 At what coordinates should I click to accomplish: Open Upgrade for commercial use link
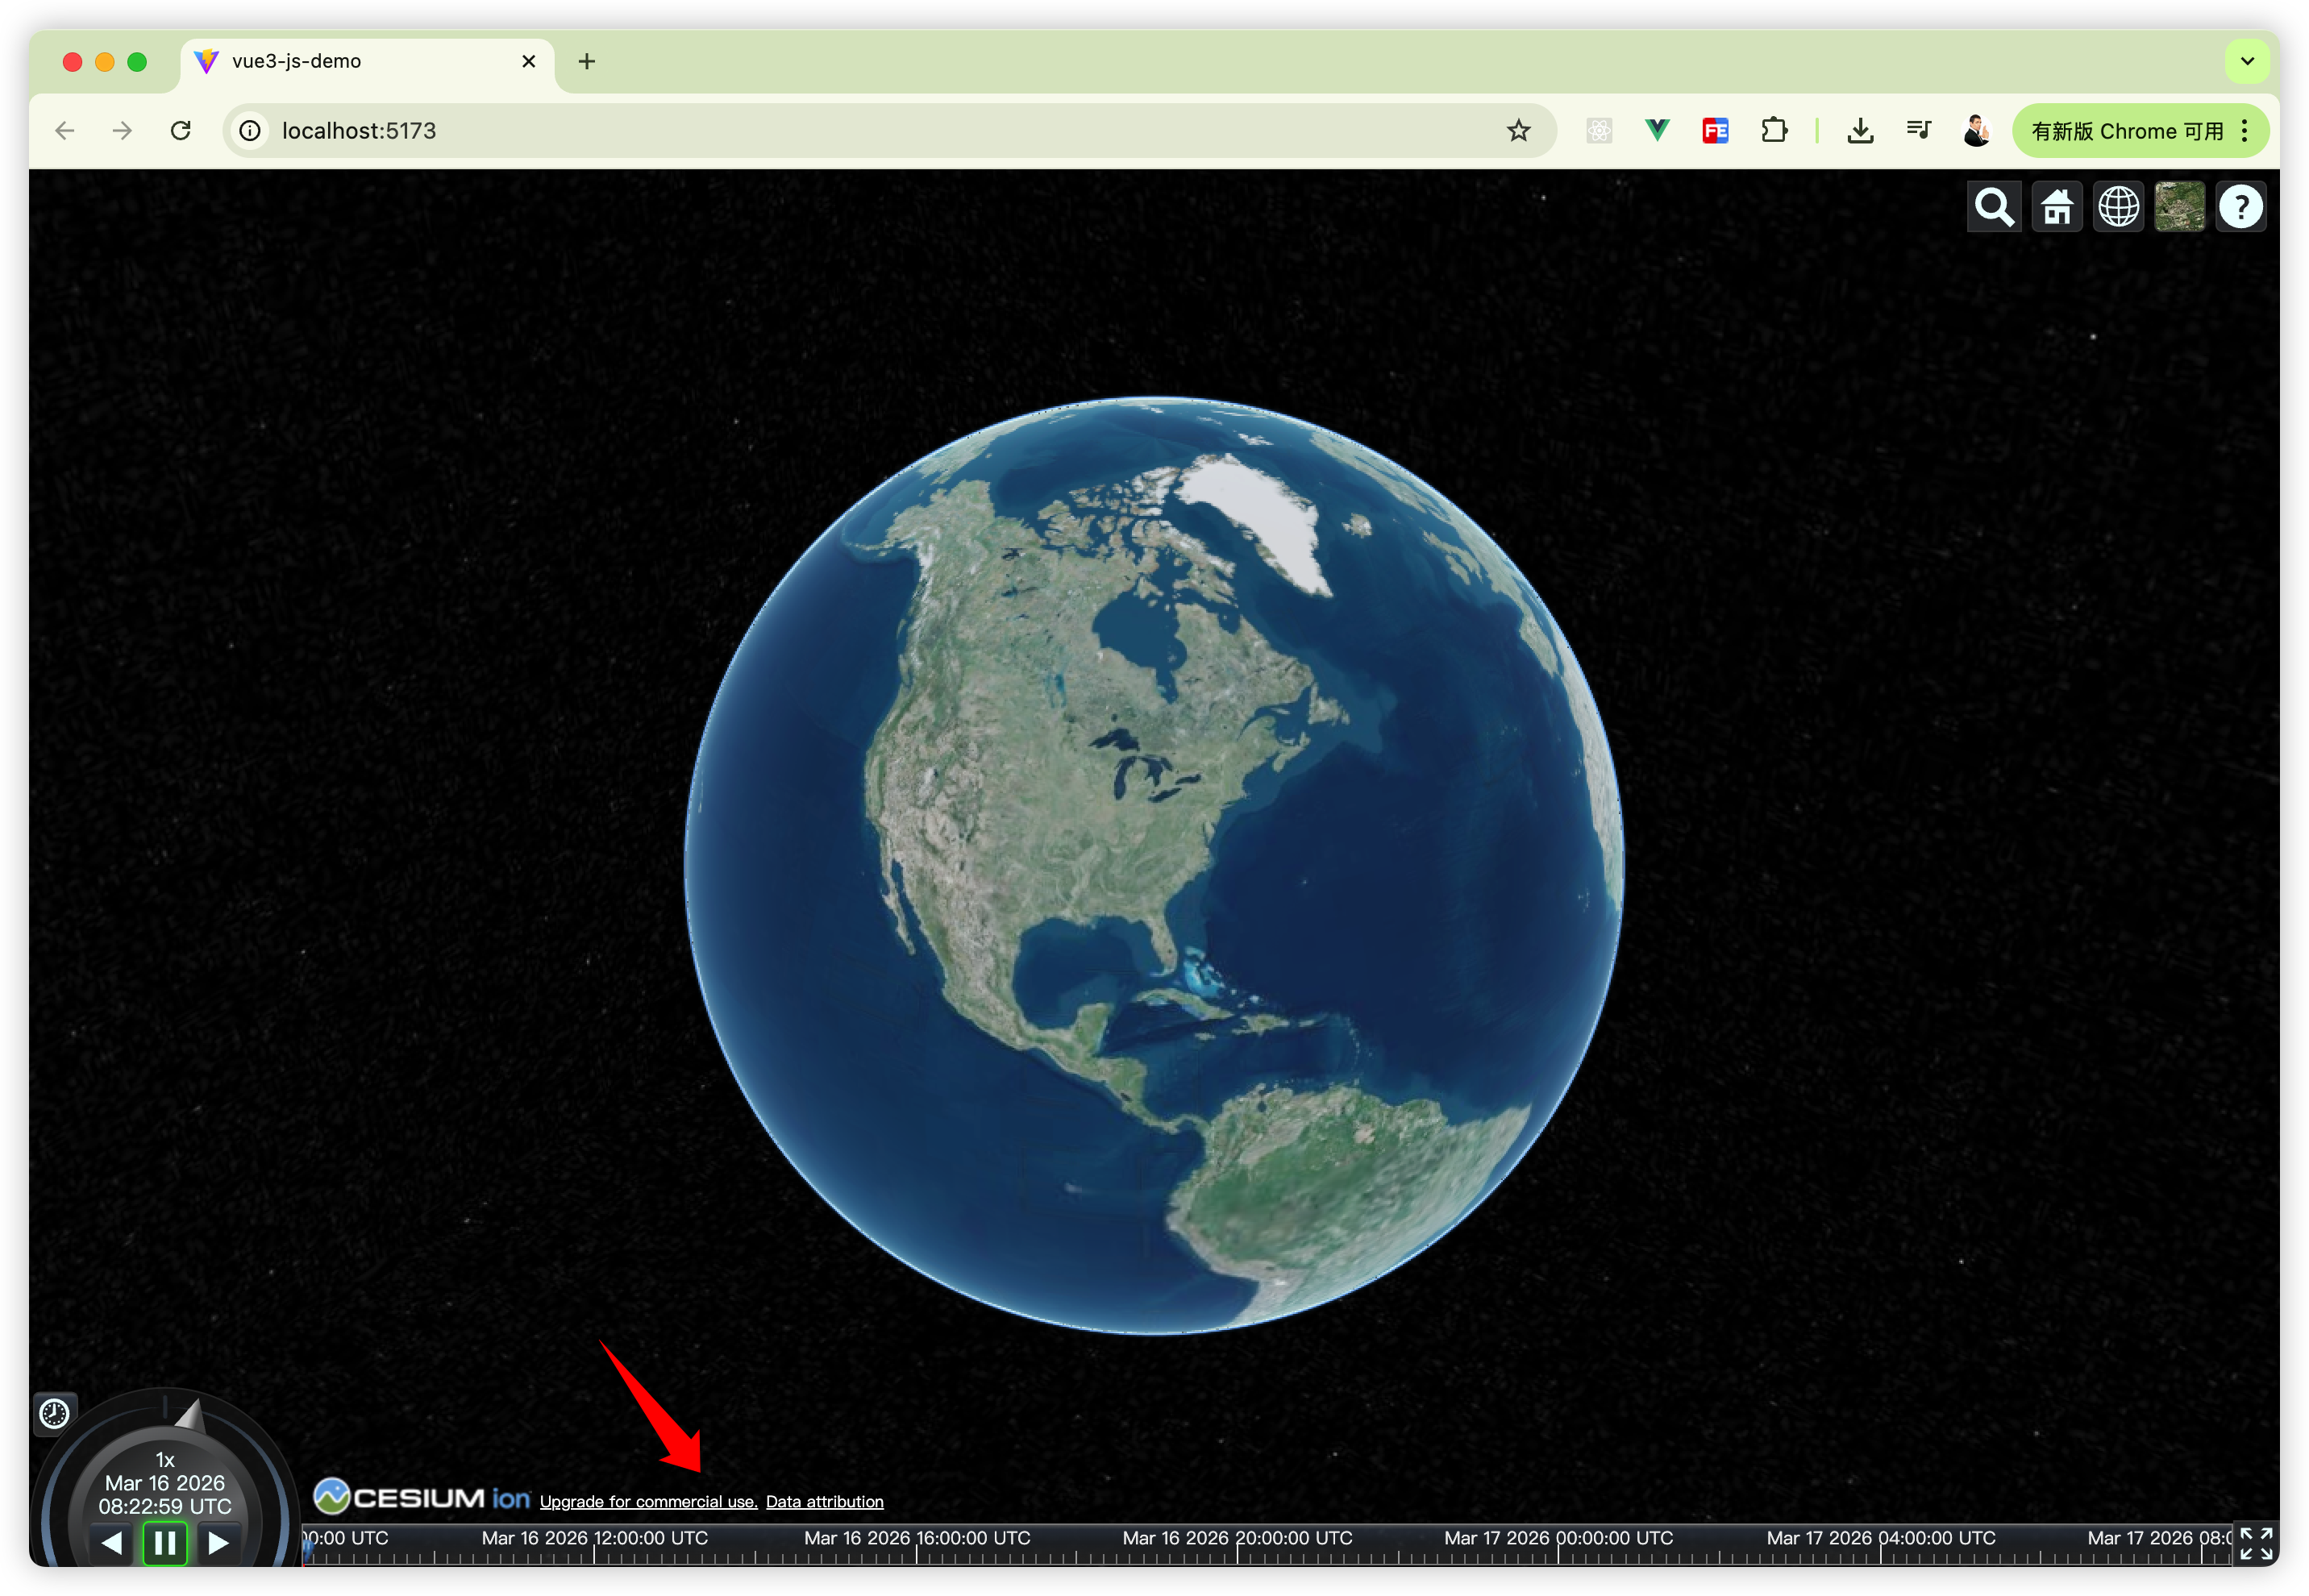click(x=648, y=1501)
